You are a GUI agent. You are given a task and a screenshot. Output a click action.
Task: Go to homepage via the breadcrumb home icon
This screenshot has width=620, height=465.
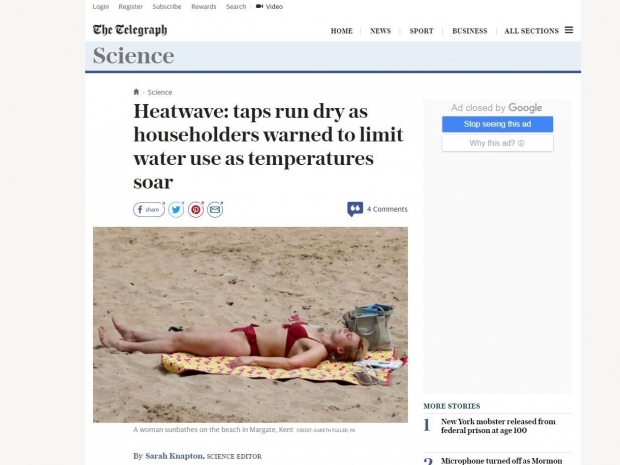click(x=136, y=92)
